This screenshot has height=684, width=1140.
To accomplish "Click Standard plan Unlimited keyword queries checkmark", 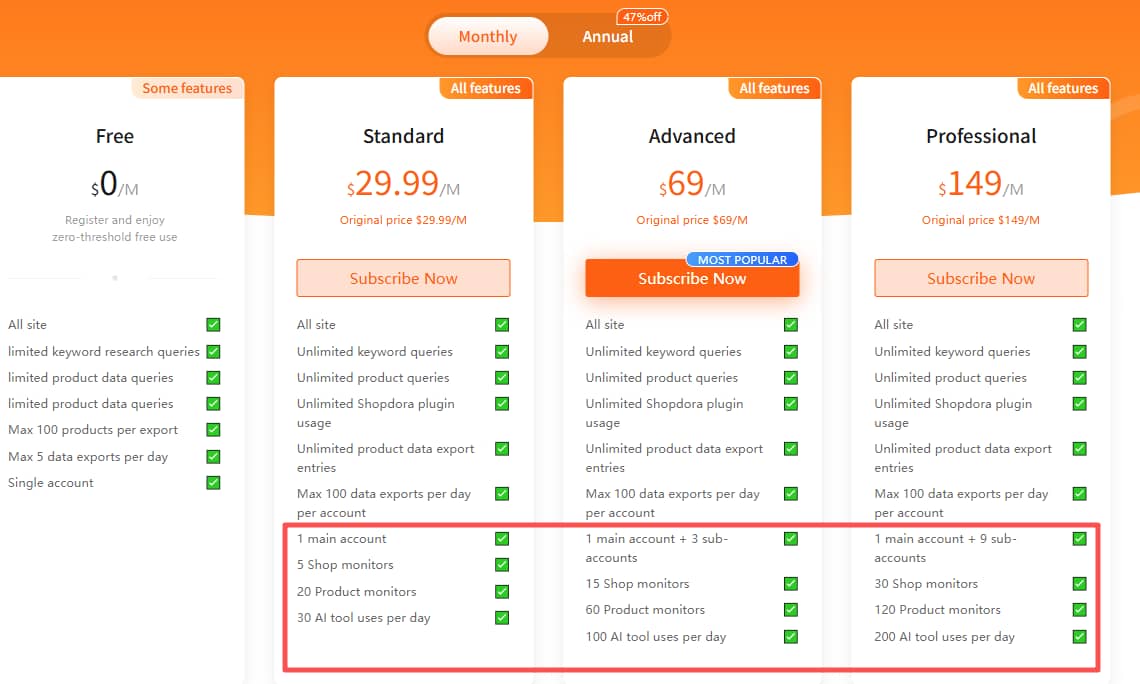I will tap(502, 352).
